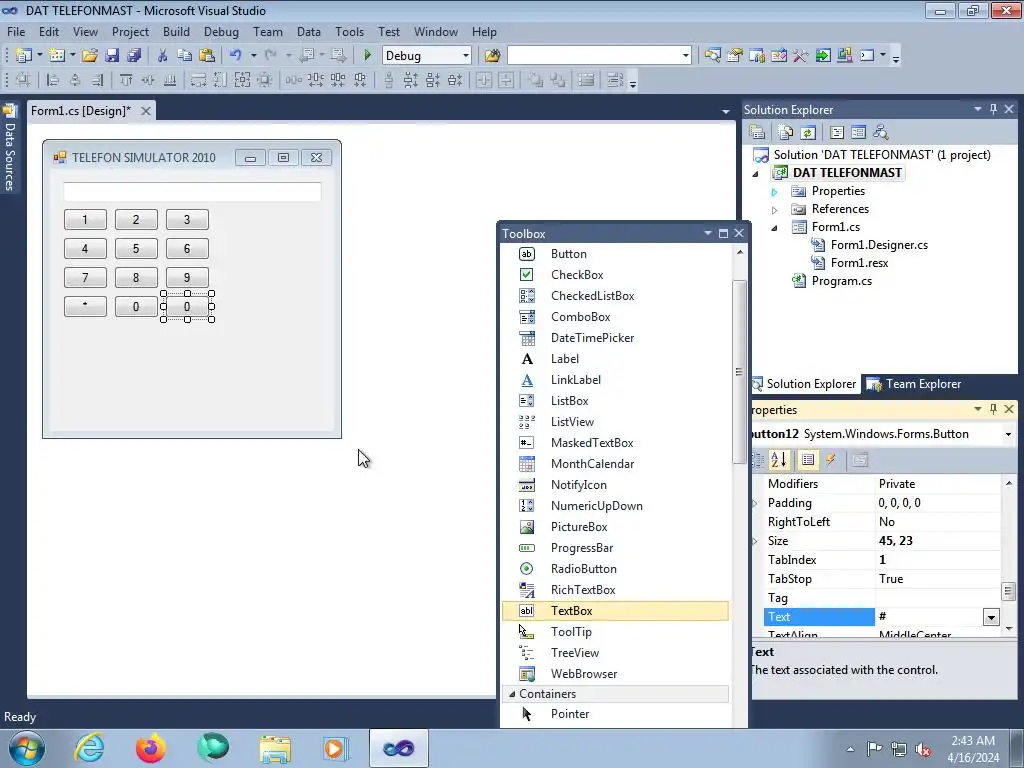Click the Align Tops layout toolbar icon
1024x768 pixels.
click(126, 80)
